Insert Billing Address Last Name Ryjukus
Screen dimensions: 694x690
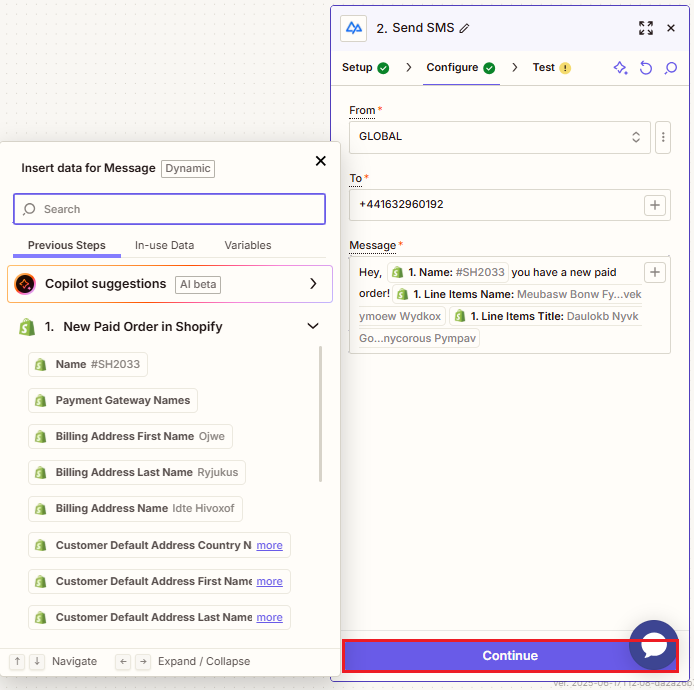tap(137, 473)
